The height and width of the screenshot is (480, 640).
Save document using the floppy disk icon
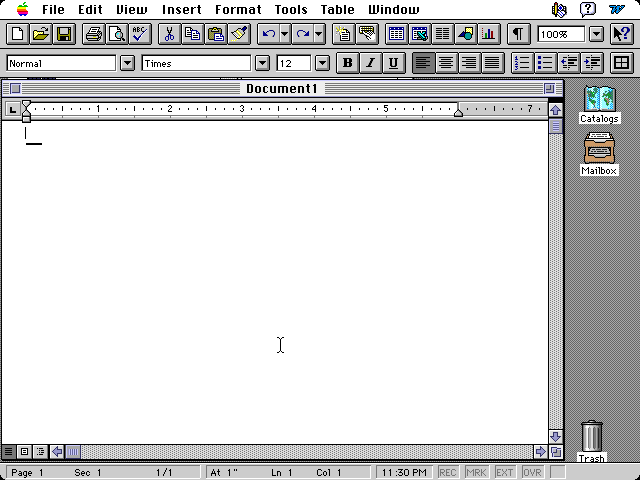(x=64, y=34)
